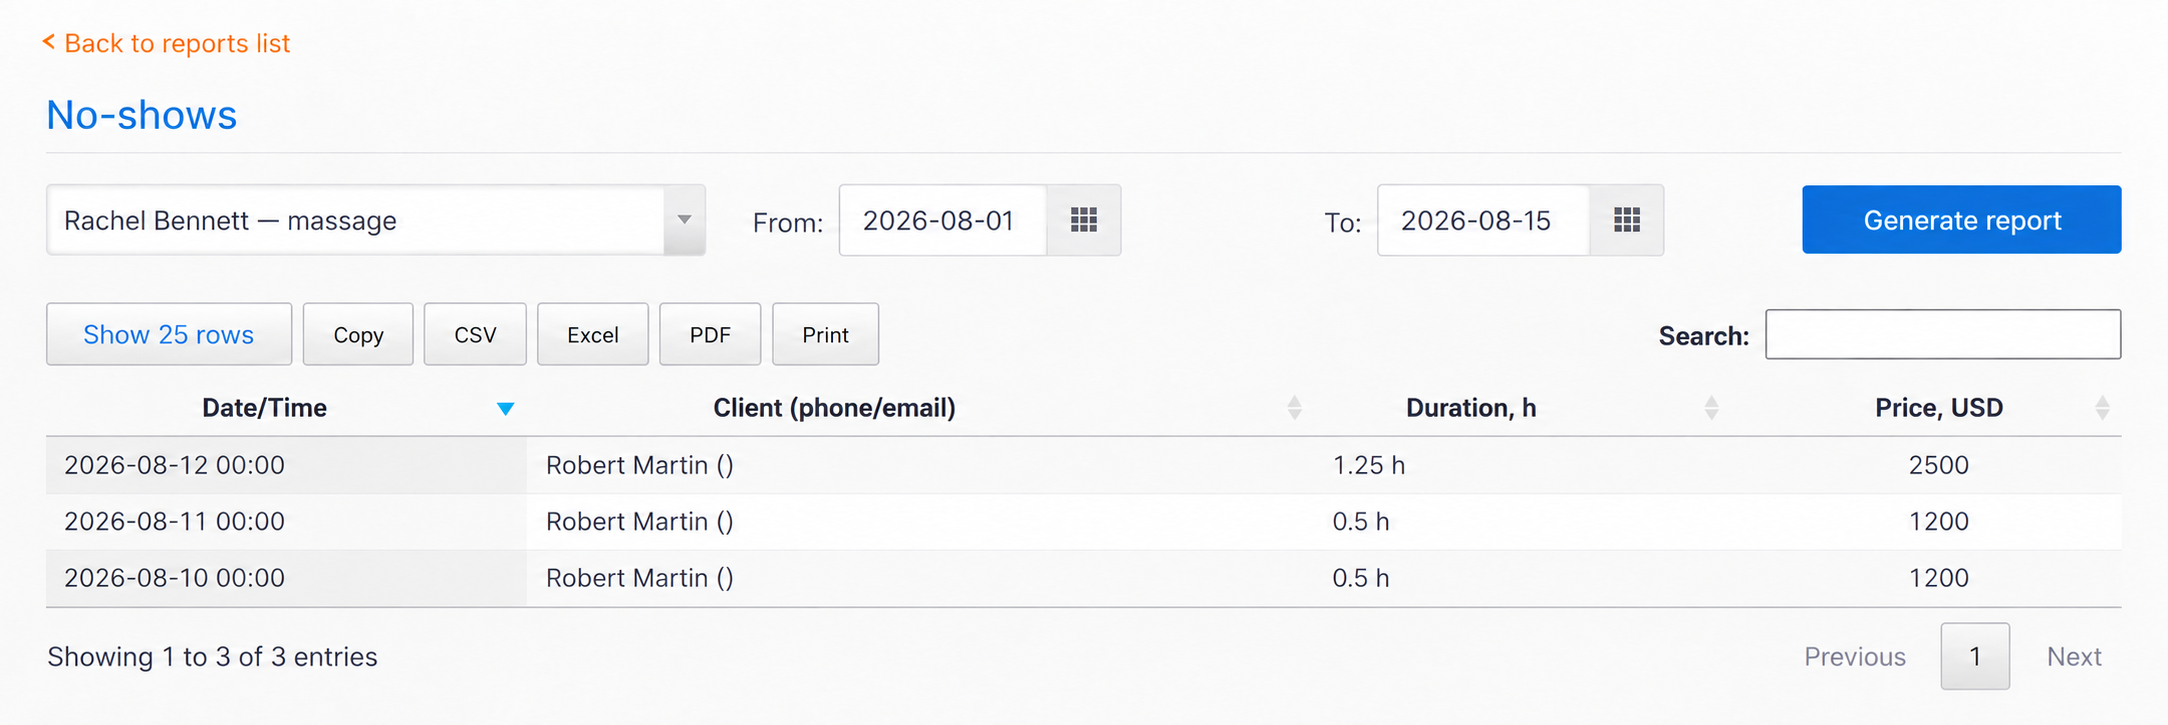Viewport: 2168px width, 725px height.
Task: Select the 2026-08-12 Robert Martin row
Action: click(x=1083, y=465)
